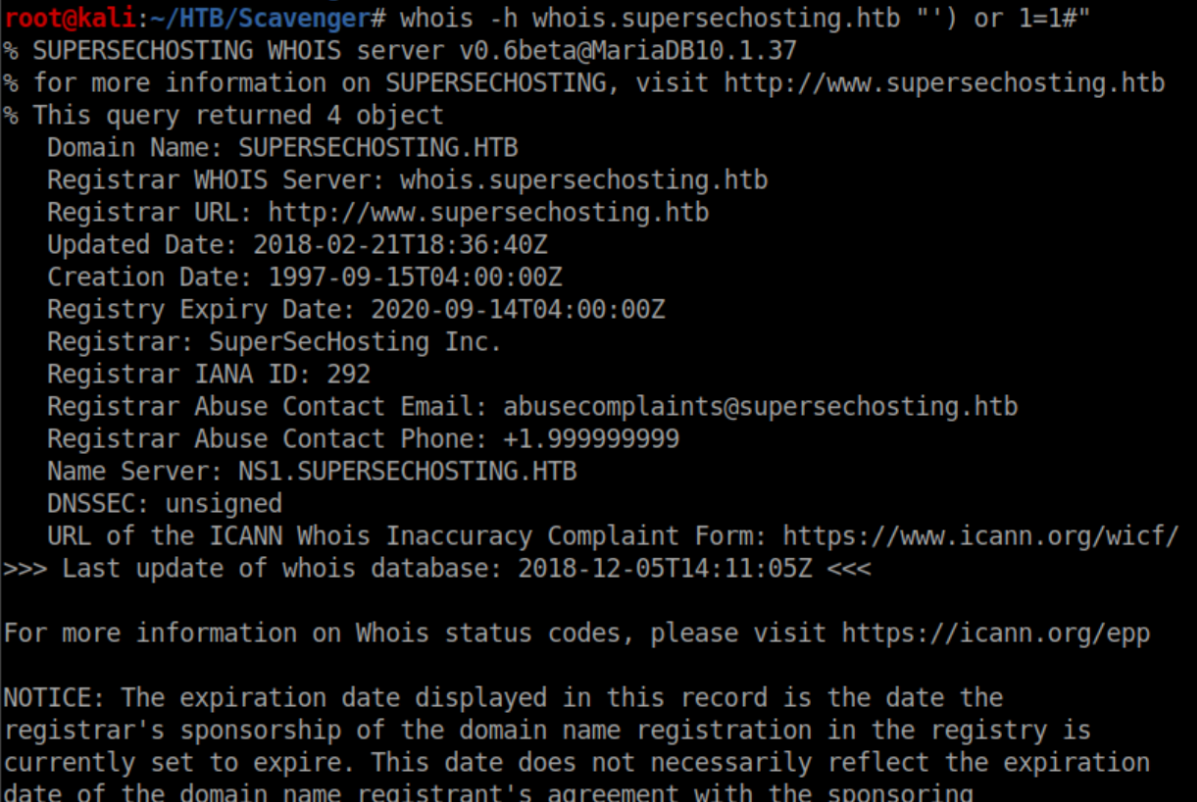The height and width of the screenshot is (802, 1197).
Task: Click the Registry Expiry Date value
Action: [x=517, y=309]
